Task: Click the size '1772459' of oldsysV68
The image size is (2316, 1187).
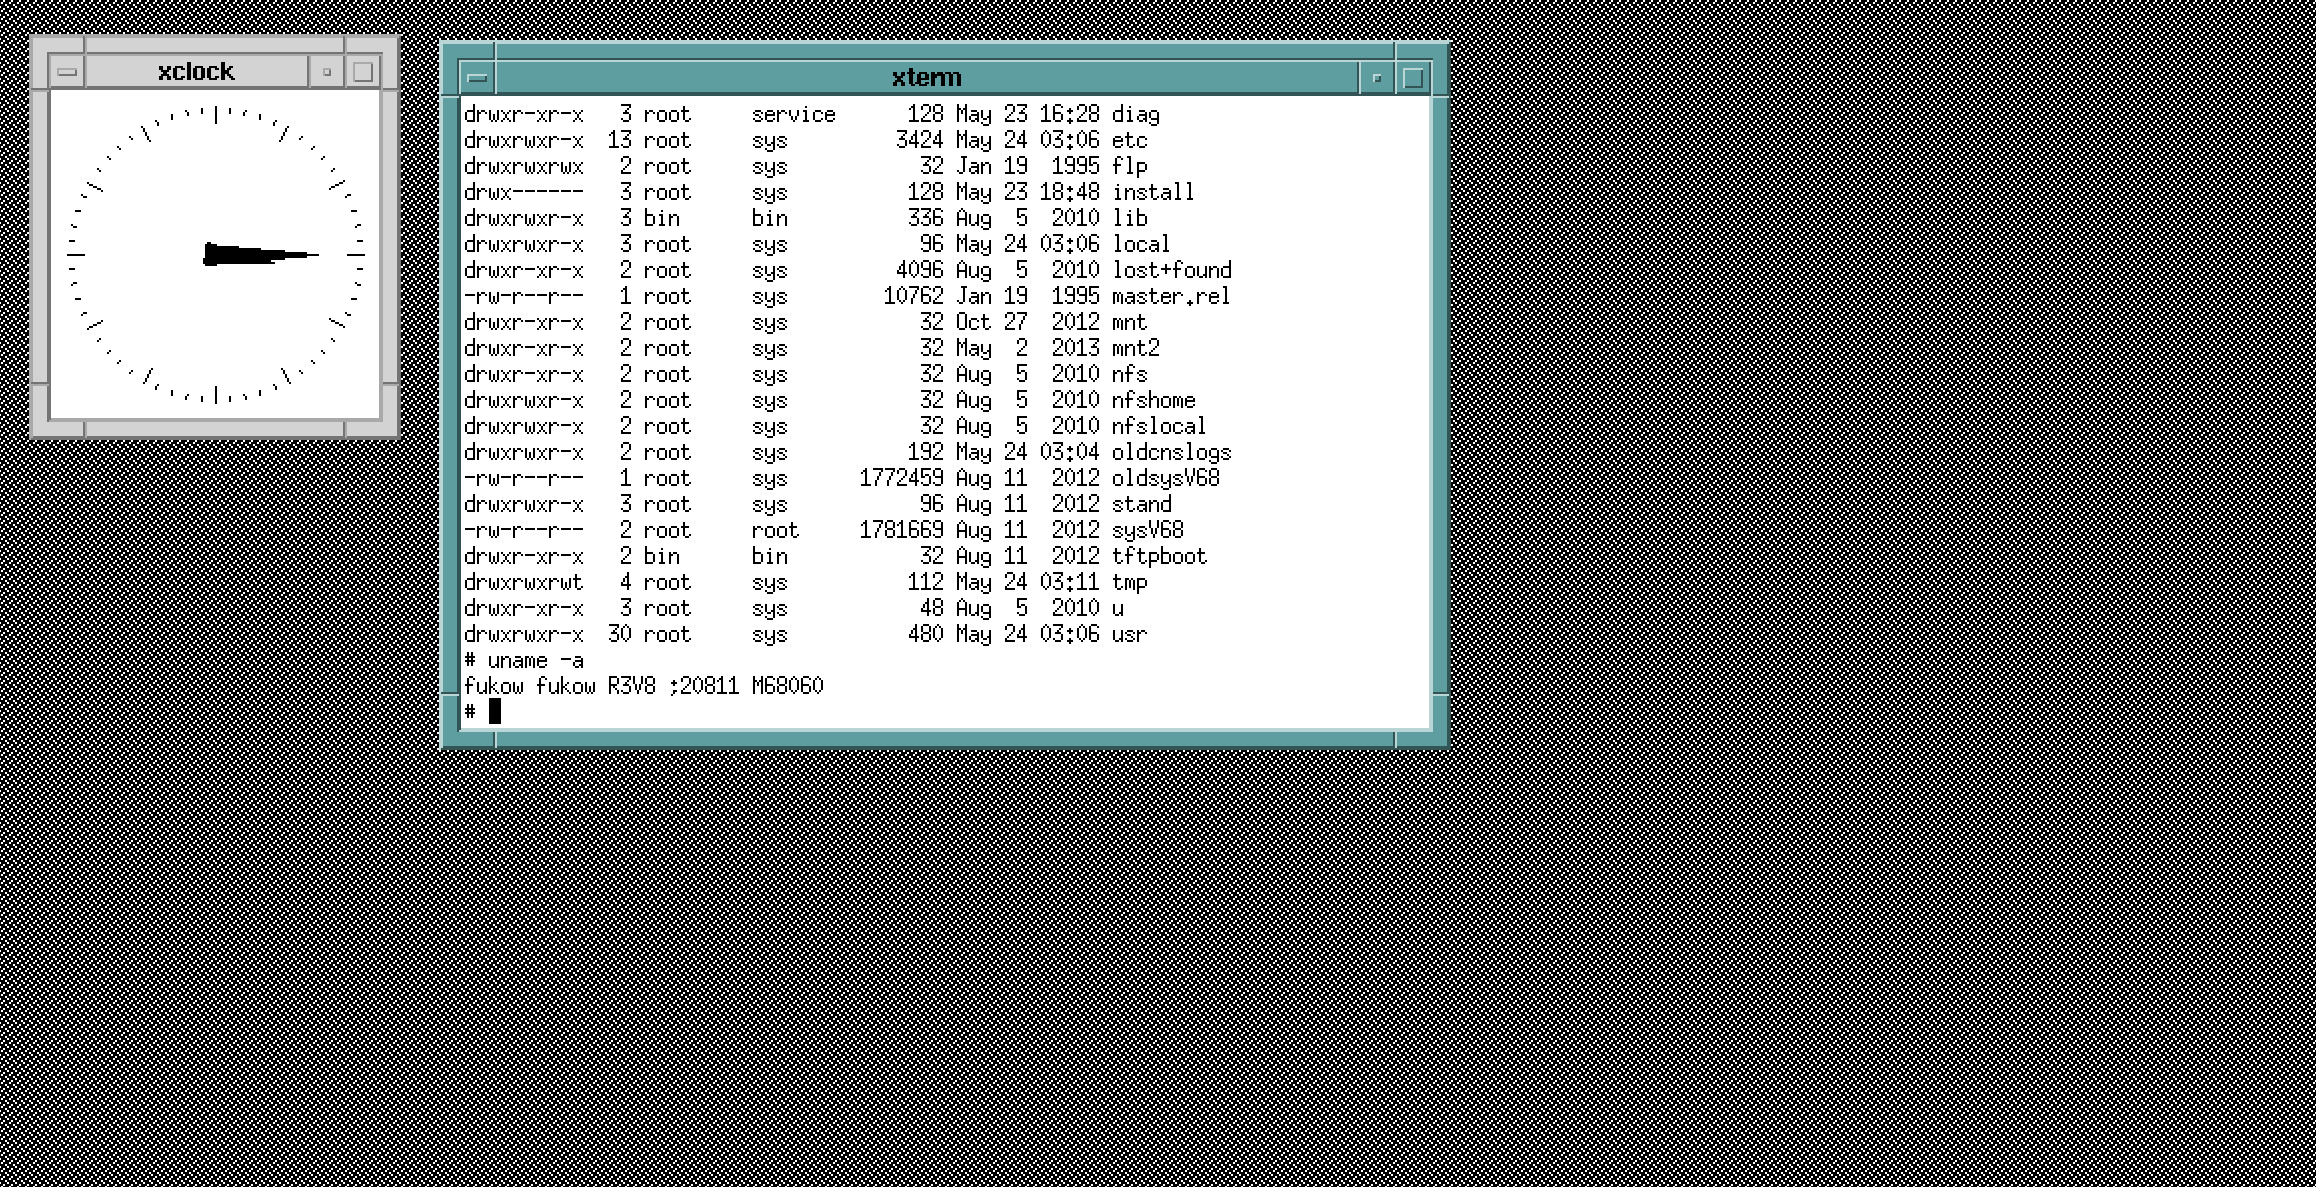Action: point(902,478)
